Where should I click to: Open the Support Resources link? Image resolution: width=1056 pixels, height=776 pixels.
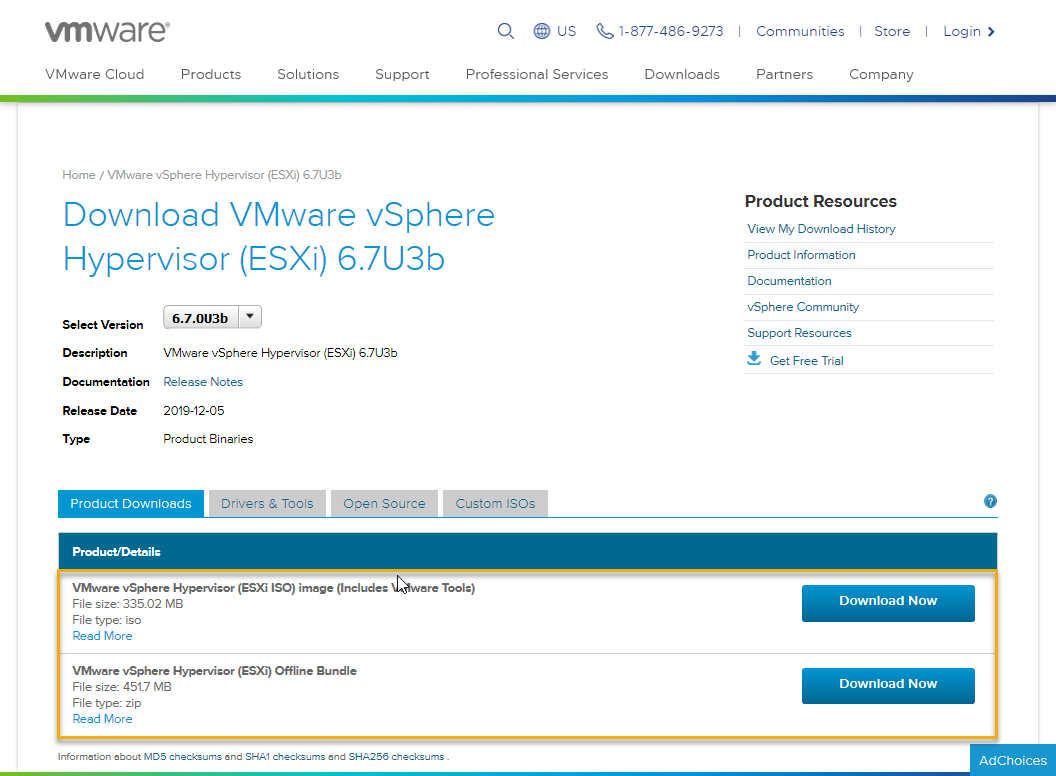[x=799, y=333]
